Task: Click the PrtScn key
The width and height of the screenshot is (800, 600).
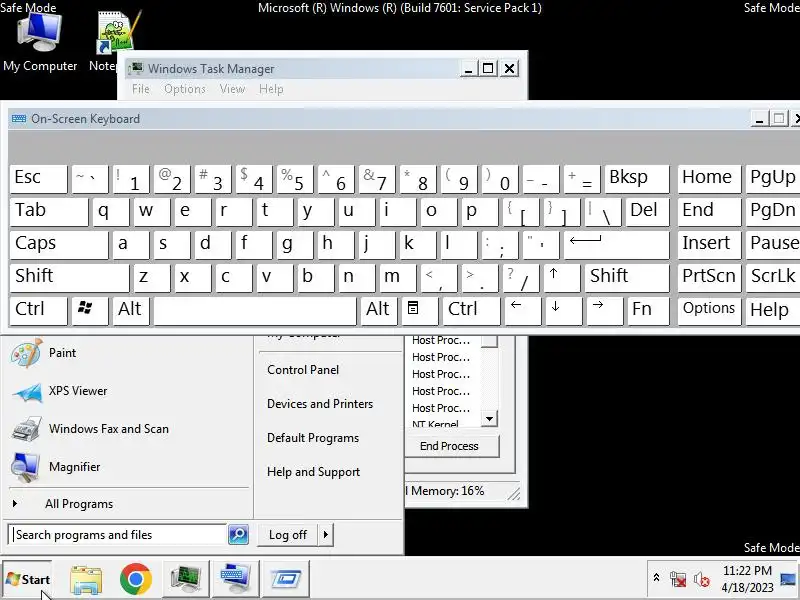Action: click(709, 278)
